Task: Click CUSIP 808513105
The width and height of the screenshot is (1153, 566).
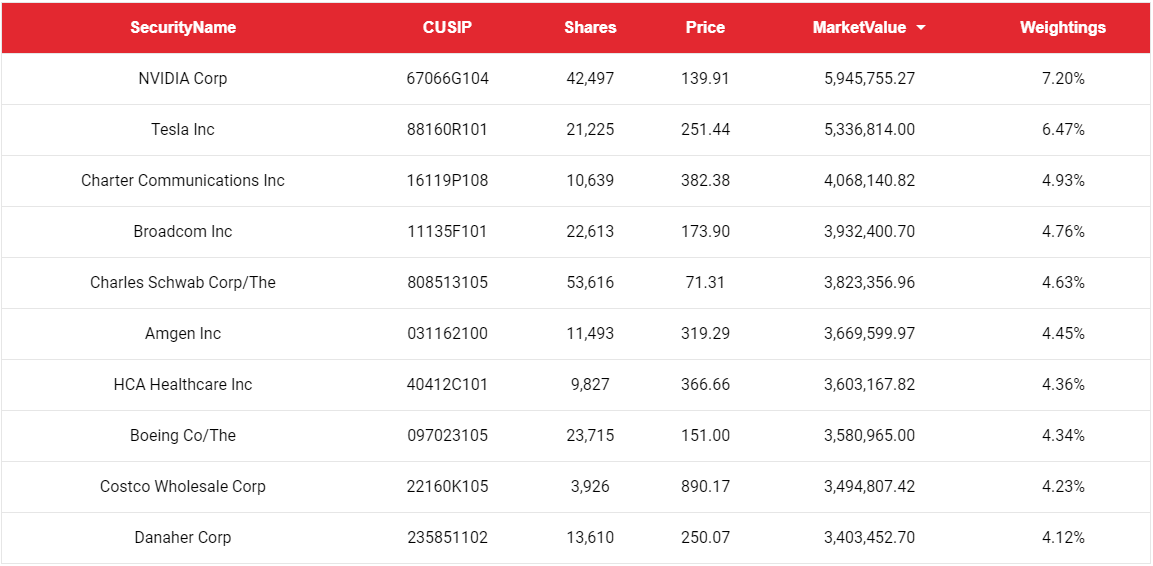Action: pyautogui.click(x=447, y=282)
